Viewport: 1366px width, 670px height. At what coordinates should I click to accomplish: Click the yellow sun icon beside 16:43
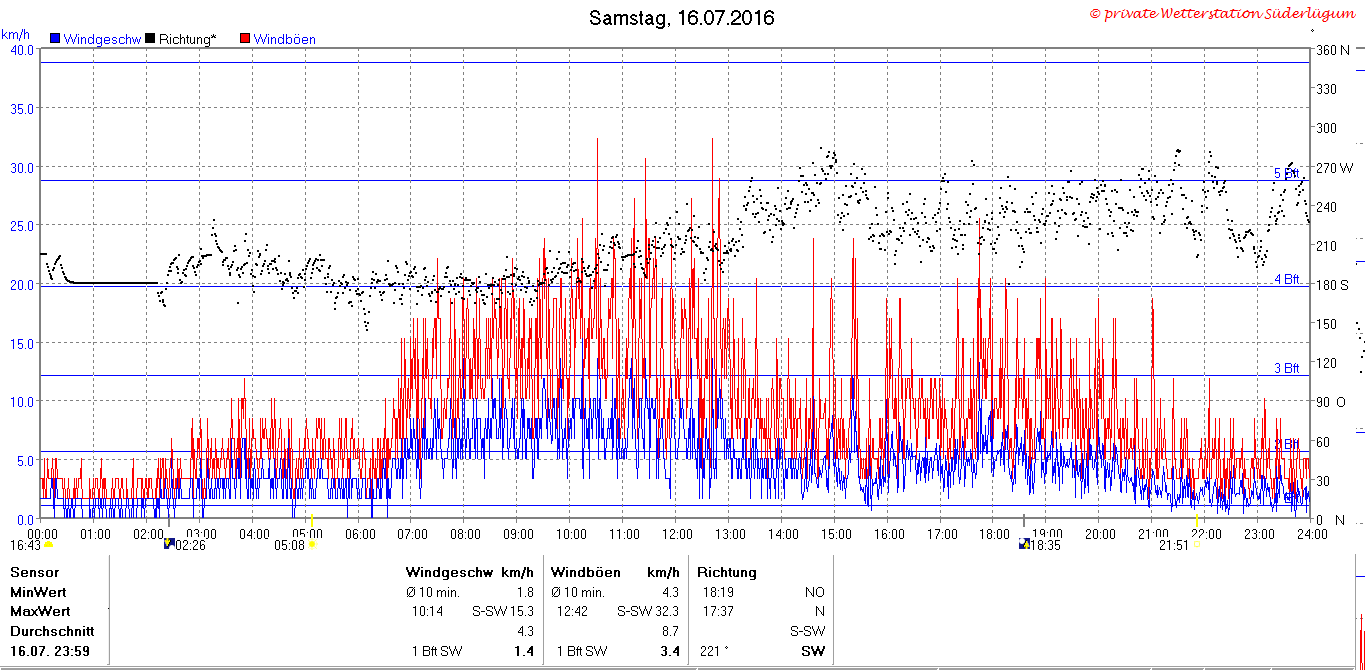coord(48,545)
